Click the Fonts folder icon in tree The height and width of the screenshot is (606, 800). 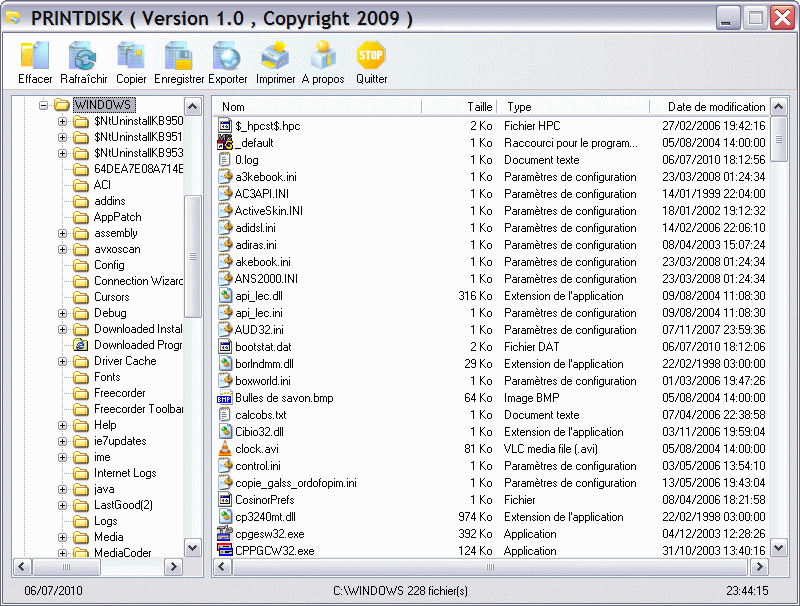click(x=81, y=377)
